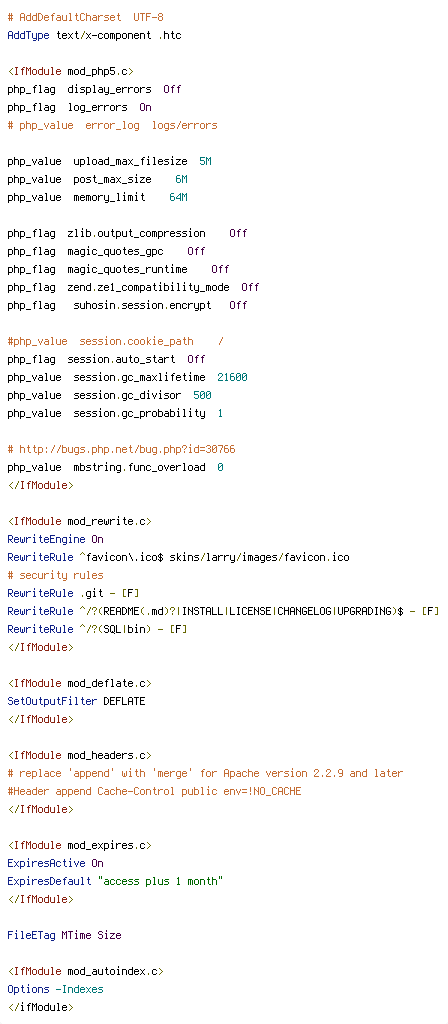Screen dimensions: 448x1024
Task: Click SetOutputFilter DEFLATE directive
Action: pos(76,701)
